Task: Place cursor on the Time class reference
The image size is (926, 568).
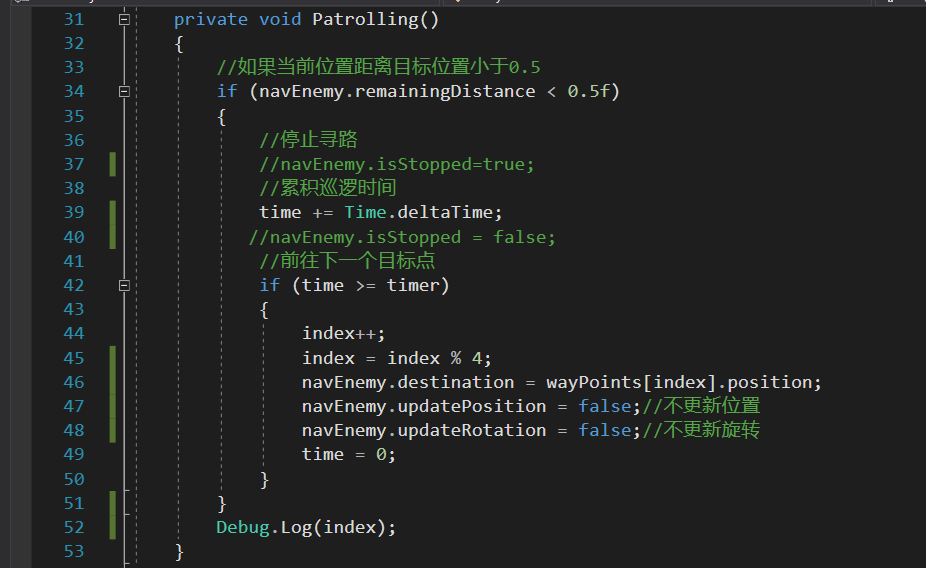Action: [x=365, y=213]
